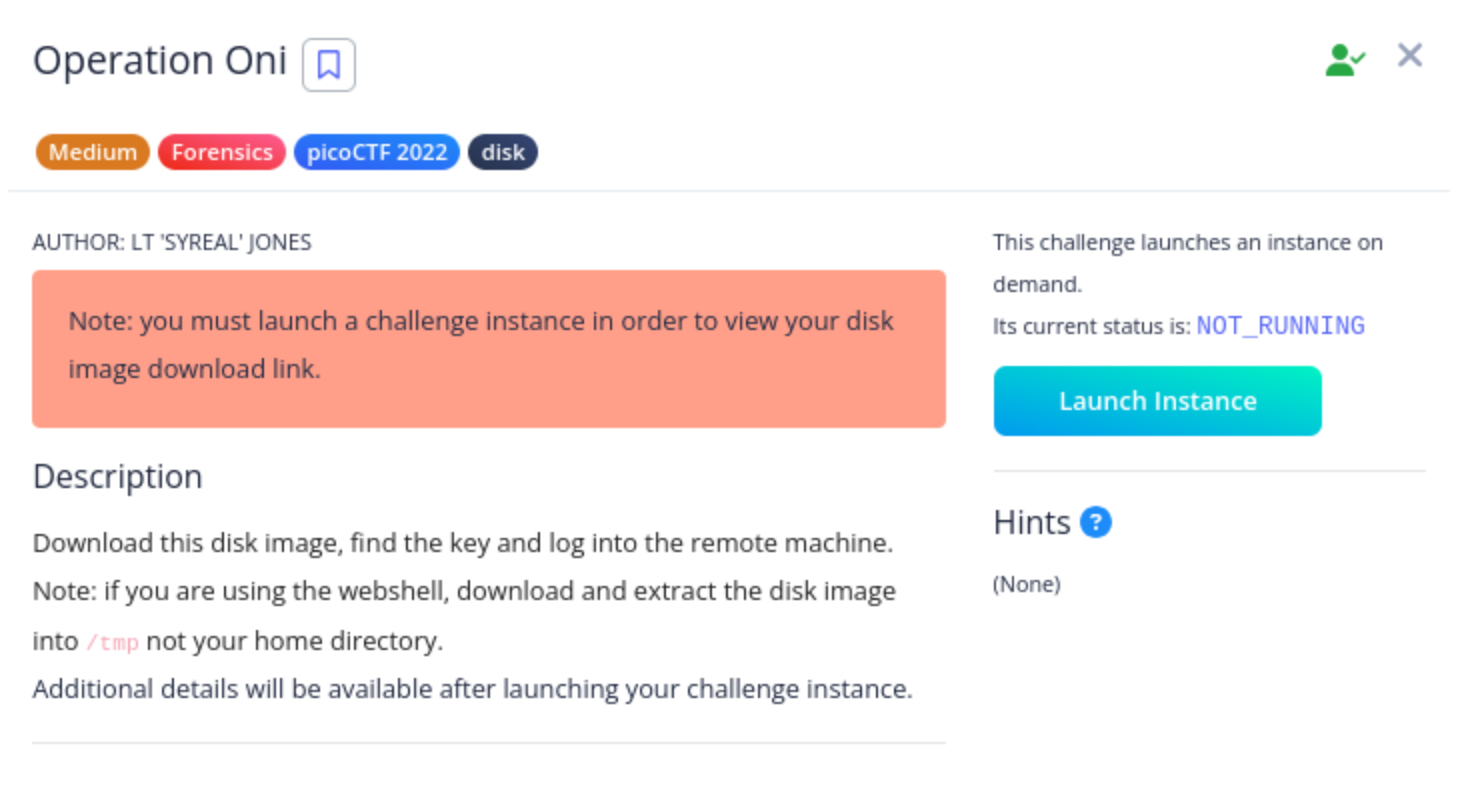This screenshot has height=794, width=1460.
Task: Click the Description heading
Action: (118, 476)
